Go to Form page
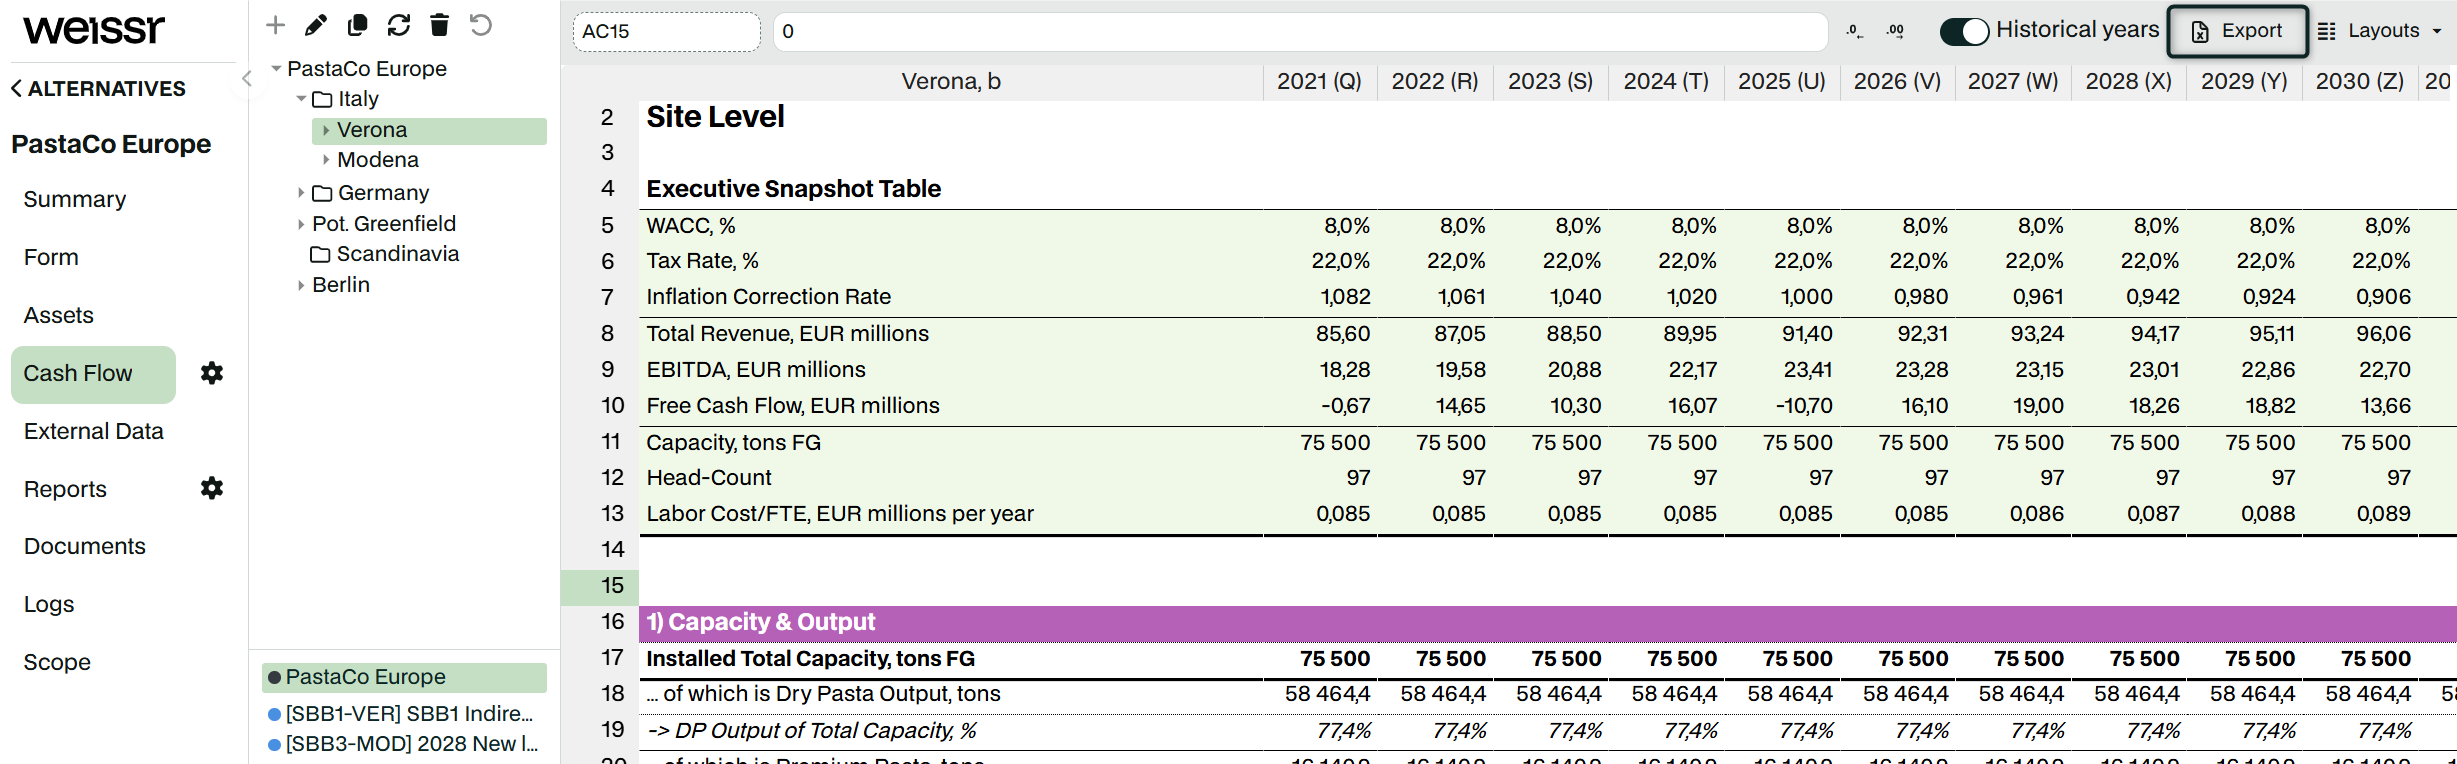Image resolution: width=2457 pixels, height=764 pixels. [x=51, y=257]
